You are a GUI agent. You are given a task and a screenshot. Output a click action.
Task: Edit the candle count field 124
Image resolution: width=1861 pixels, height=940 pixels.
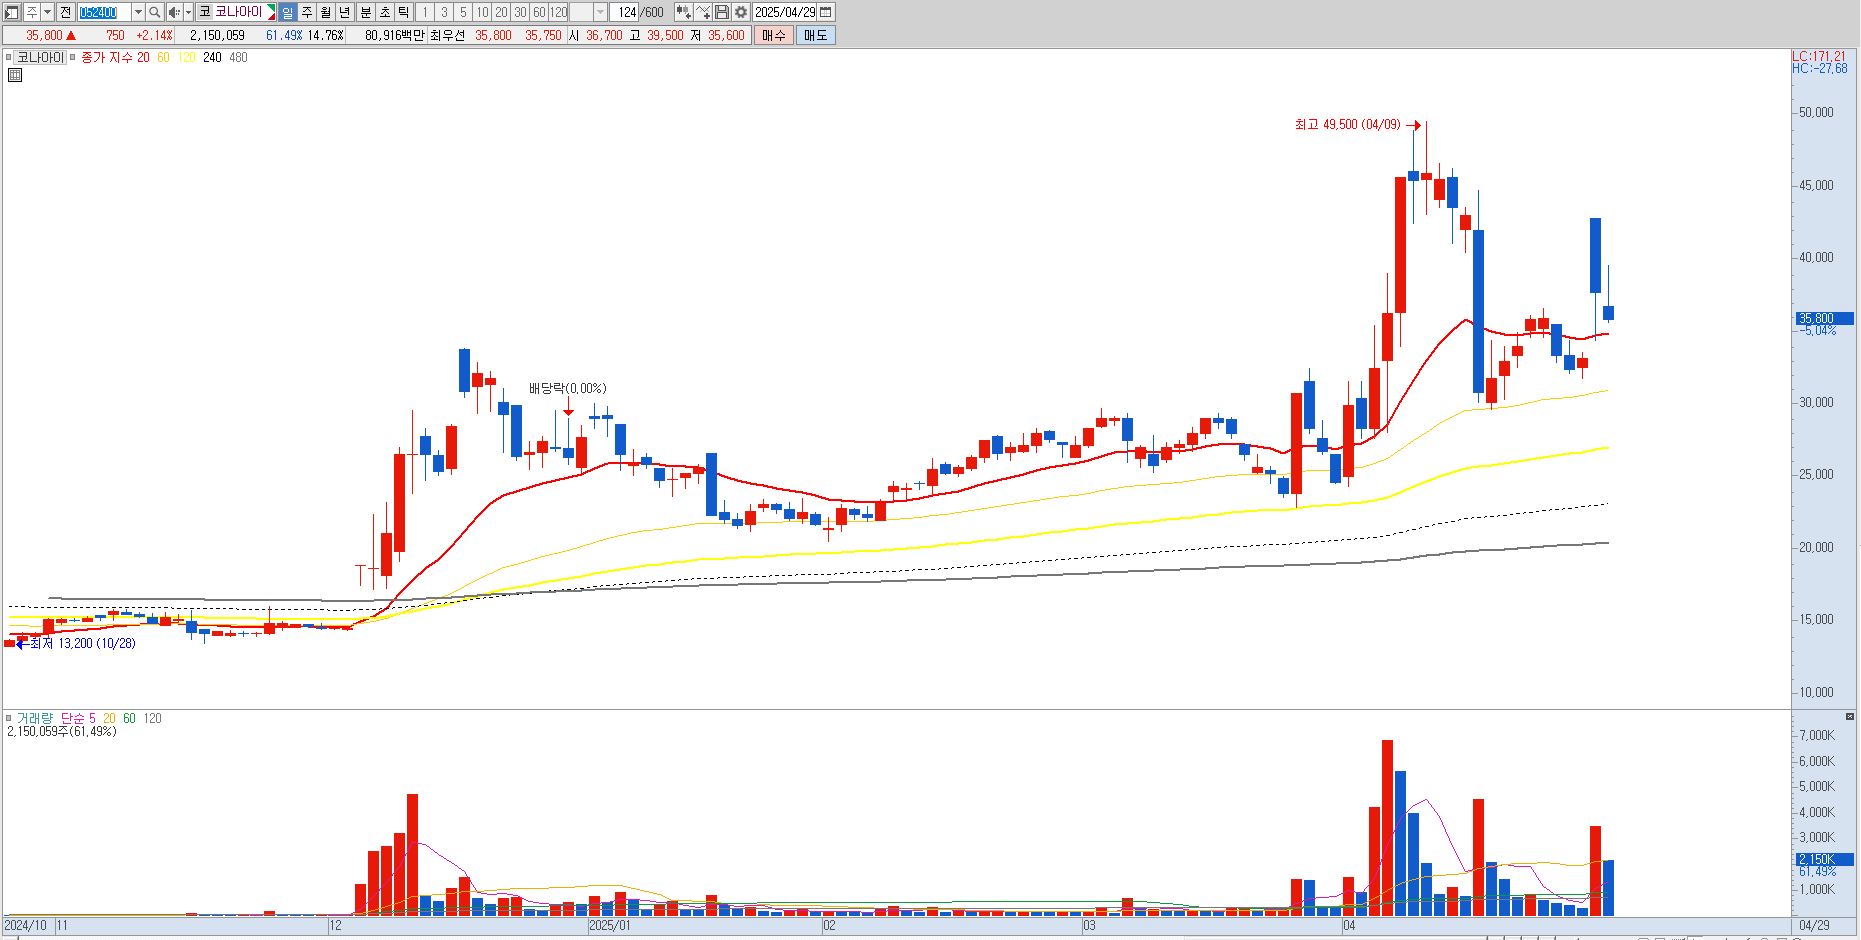pyautogui.click(x=625, y=12)
